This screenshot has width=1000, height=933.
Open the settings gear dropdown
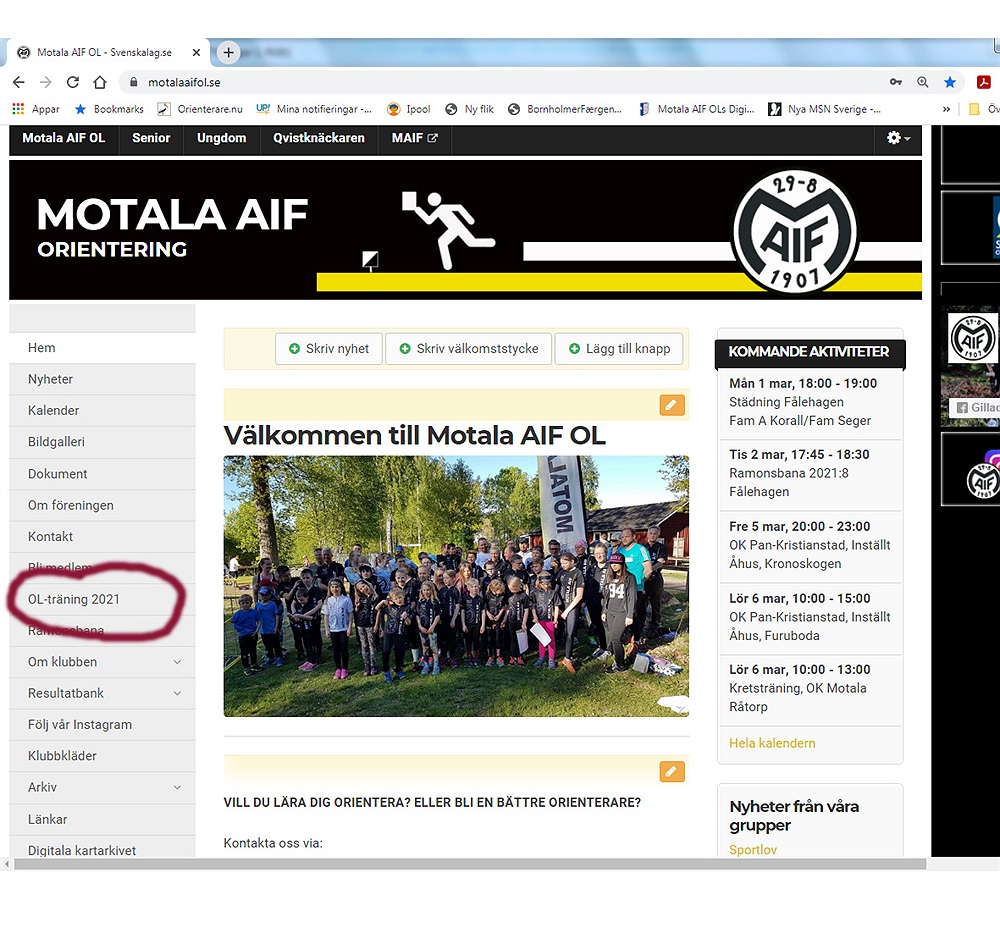pos(898,138)
